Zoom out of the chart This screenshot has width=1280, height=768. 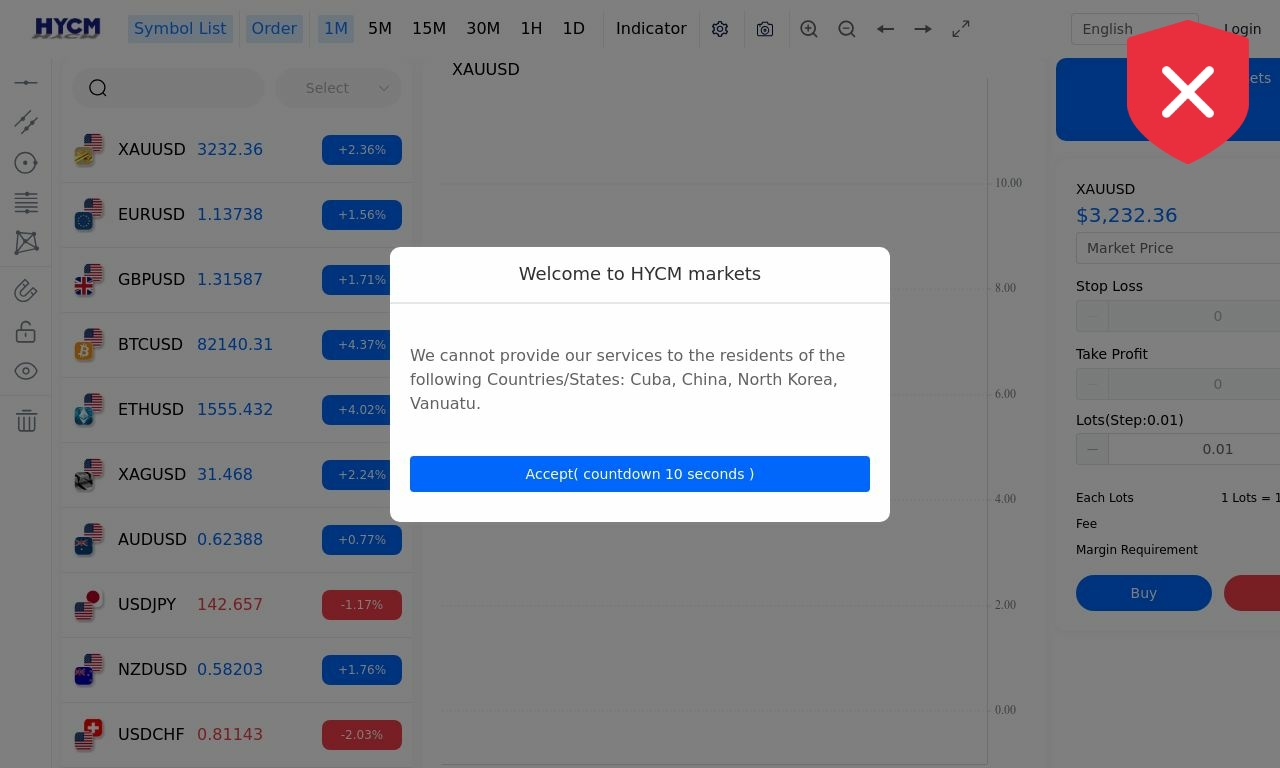847,29
